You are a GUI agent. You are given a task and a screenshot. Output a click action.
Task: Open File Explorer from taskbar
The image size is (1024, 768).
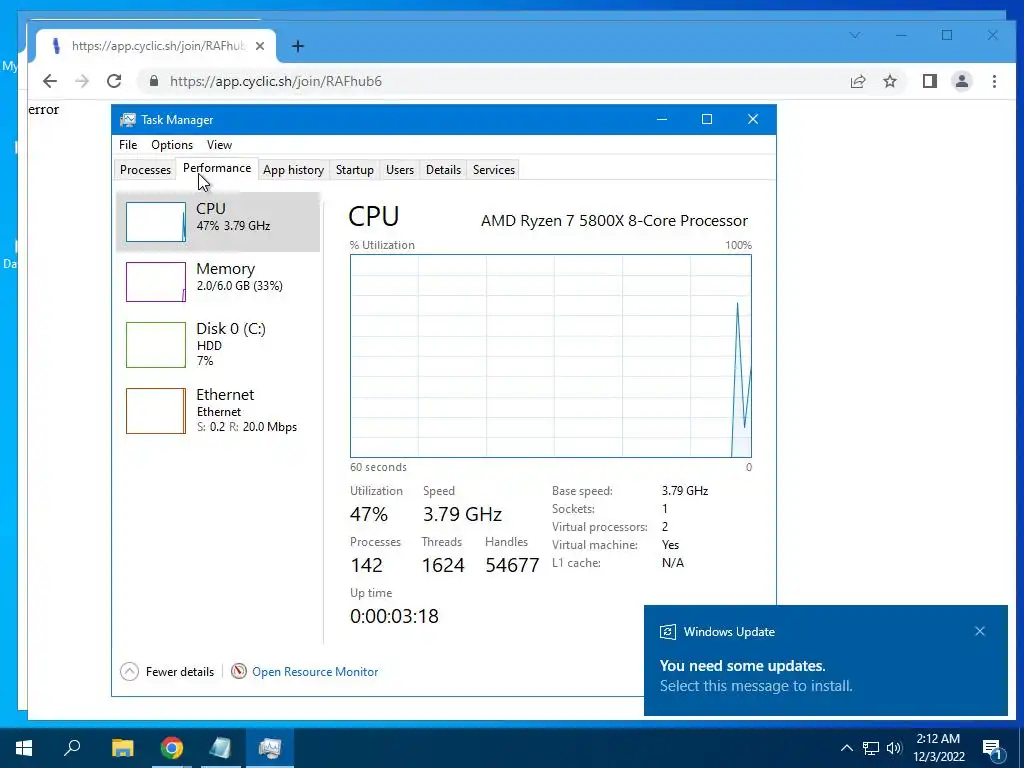pos(123,748)
